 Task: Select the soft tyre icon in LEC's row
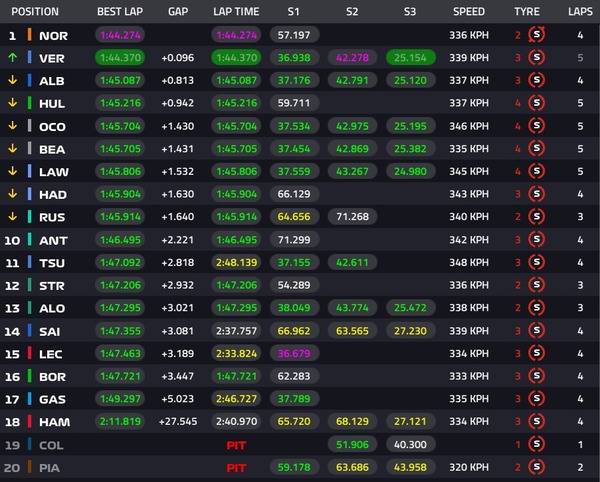click(x=537, y=353)
